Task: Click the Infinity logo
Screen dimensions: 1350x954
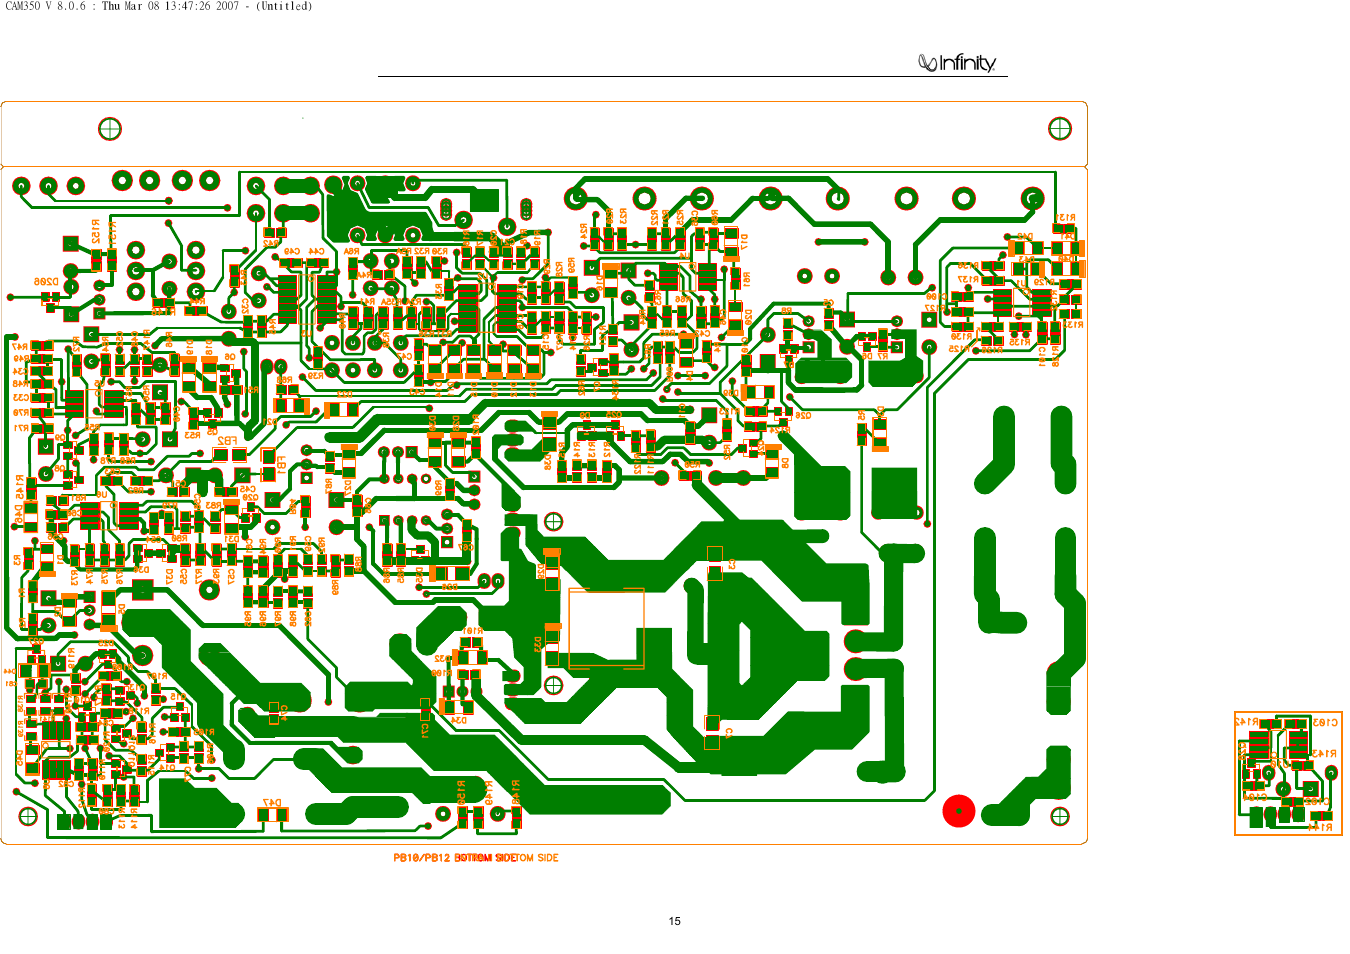Action: 957,63
